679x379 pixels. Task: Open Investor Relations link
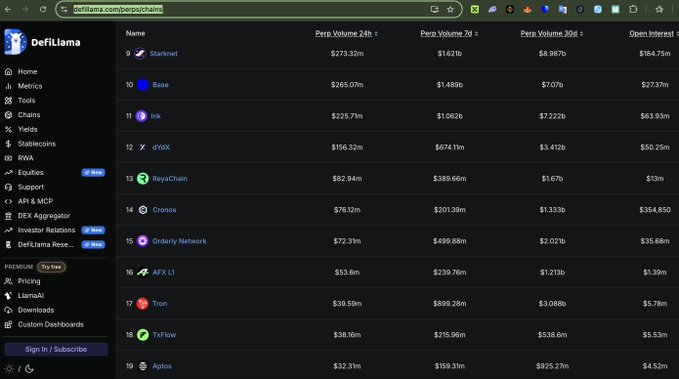(x=46, y=230)
